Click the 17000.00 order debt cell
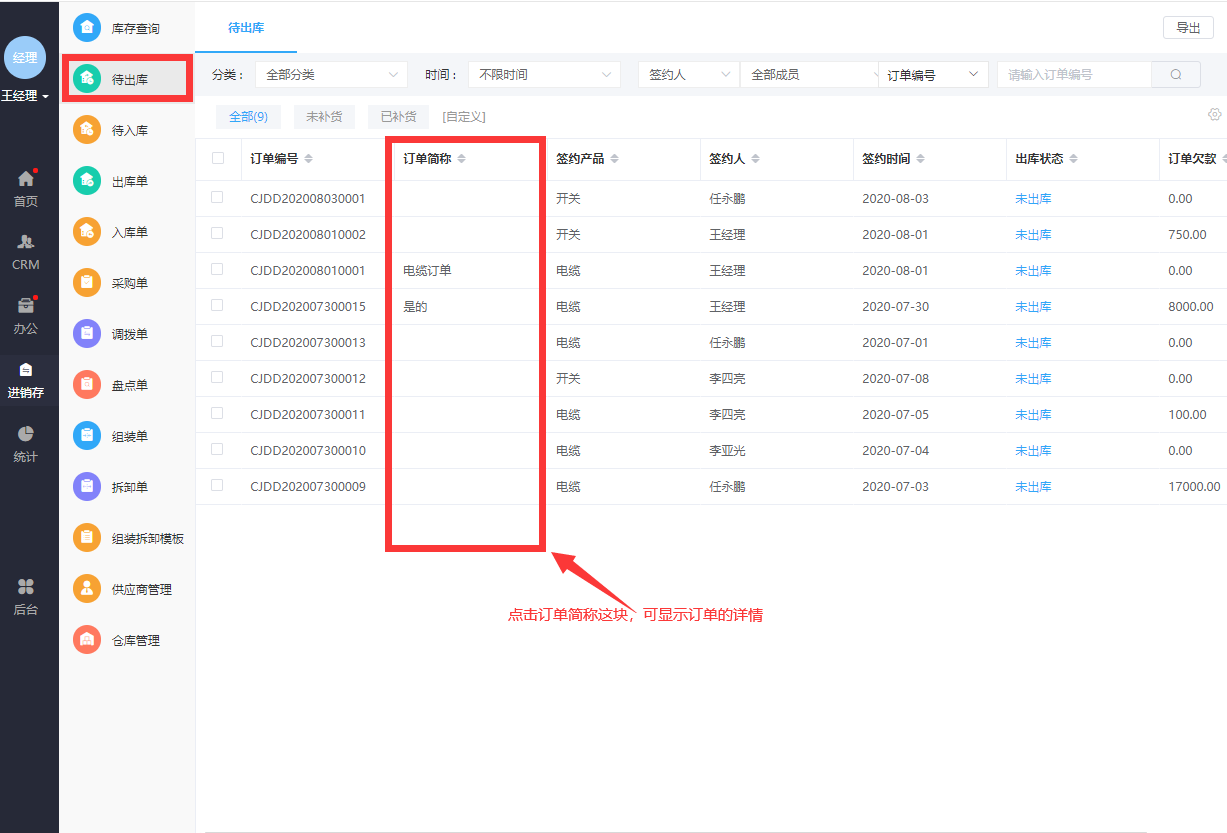 tap(1194, 486)
